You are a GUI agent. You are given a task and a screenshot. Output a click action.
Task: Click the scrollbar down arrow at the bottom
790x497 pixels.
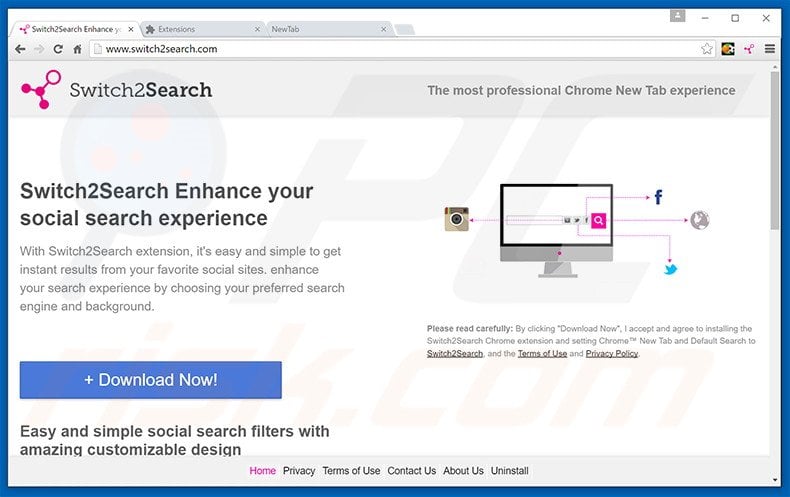click(775, 479)
